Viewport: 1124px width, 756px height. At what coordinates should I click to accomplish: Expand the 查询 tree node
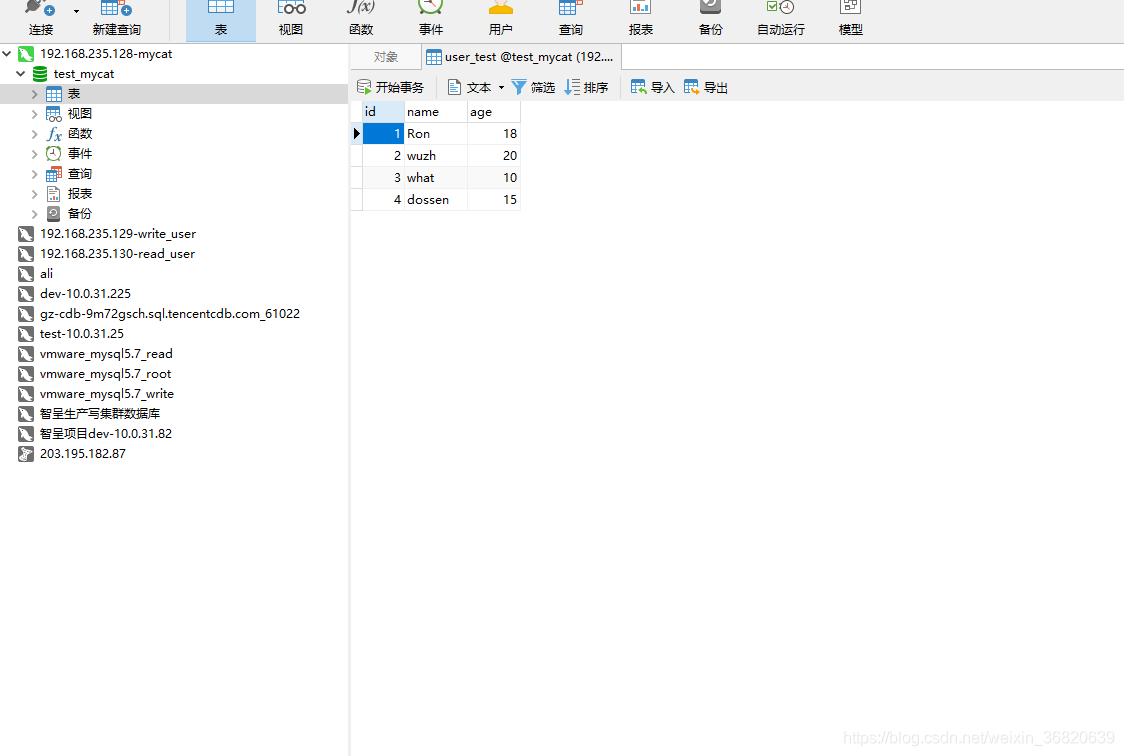point(34,174)
